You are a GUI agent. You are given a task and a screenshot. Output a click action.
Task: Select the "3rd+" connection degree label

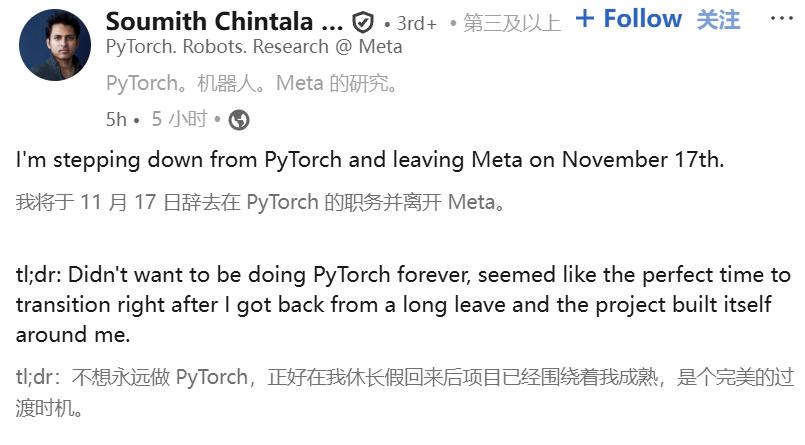tap(412, 23)
